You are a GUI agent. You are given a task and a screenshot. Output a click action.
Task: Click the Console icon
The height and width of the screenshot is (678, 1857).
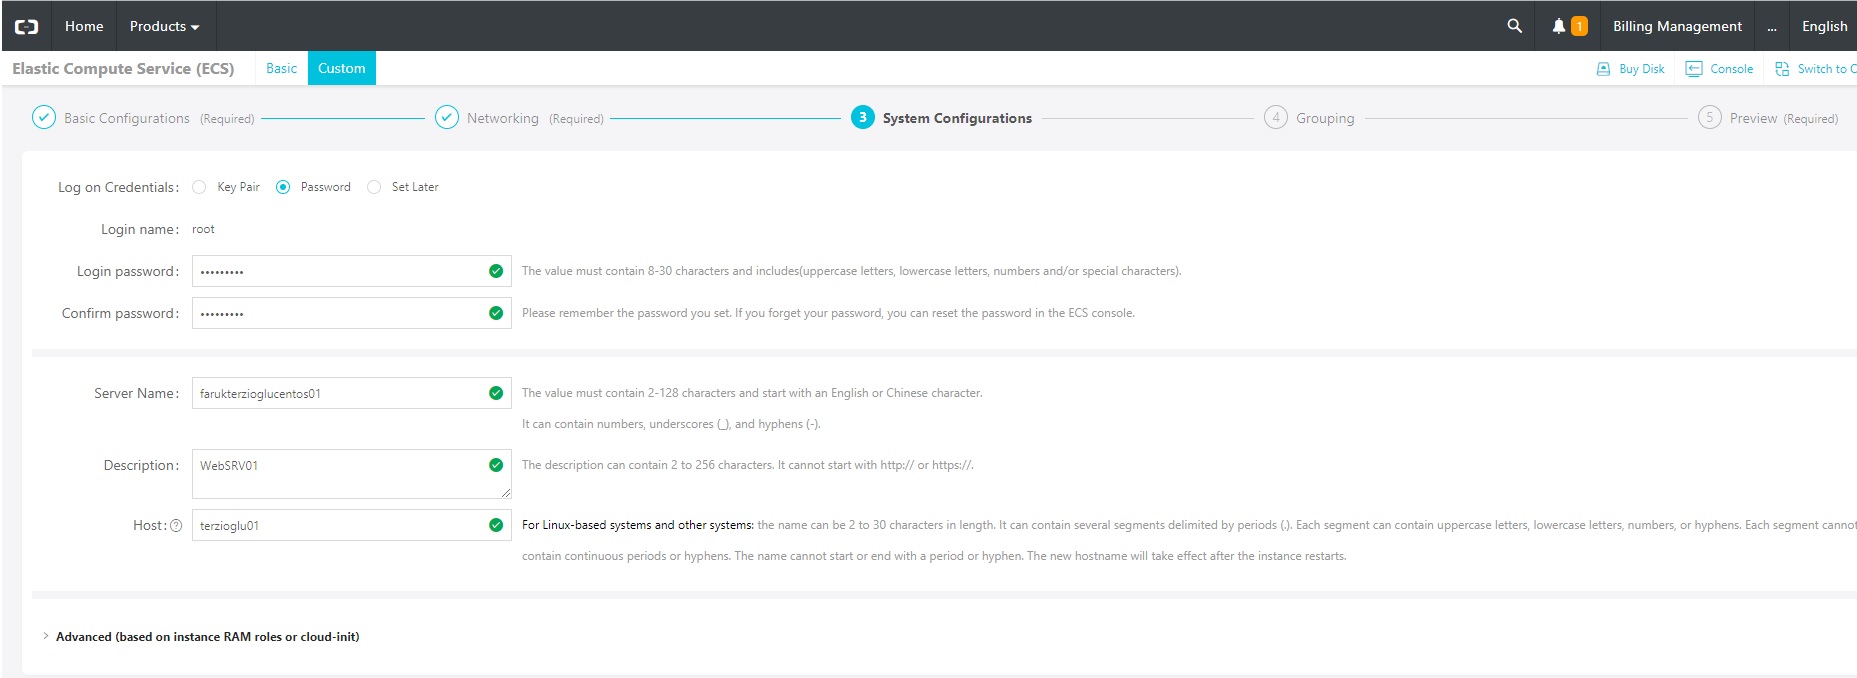pos(1694,69)
